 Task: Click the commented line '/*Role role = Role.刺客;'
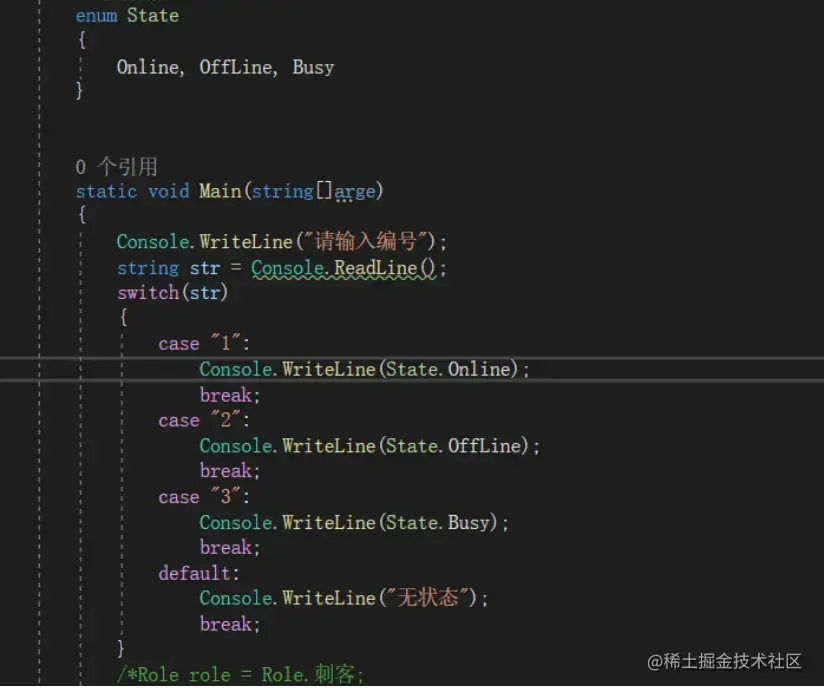point(240,674)
